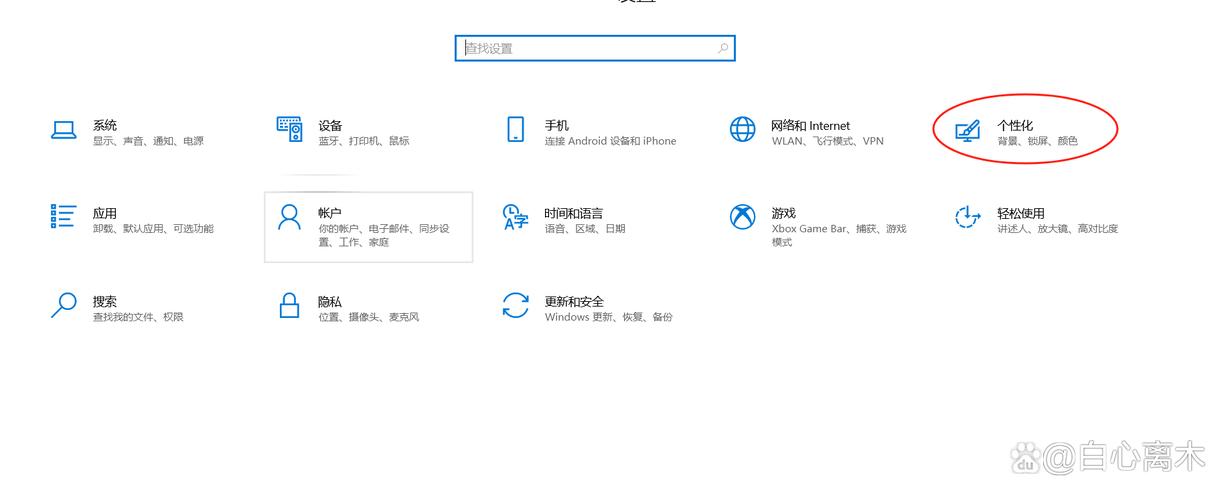This screenshot has width=1230, height=500.
Task: Click description 位置、摄像头、麦克风
Action: click(369, 317)
